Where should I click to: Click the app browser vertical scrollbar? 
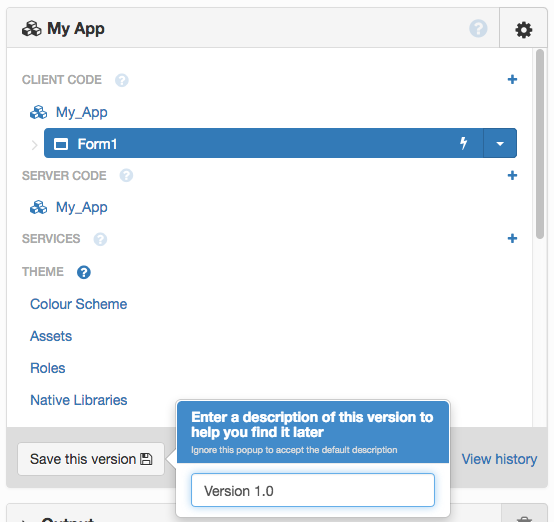click(540, 144)
